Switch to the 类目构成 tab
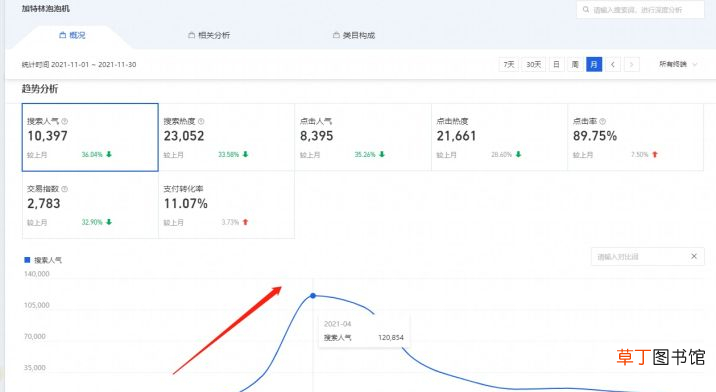The width and height of the screenshot is (716, 392). 354,35
